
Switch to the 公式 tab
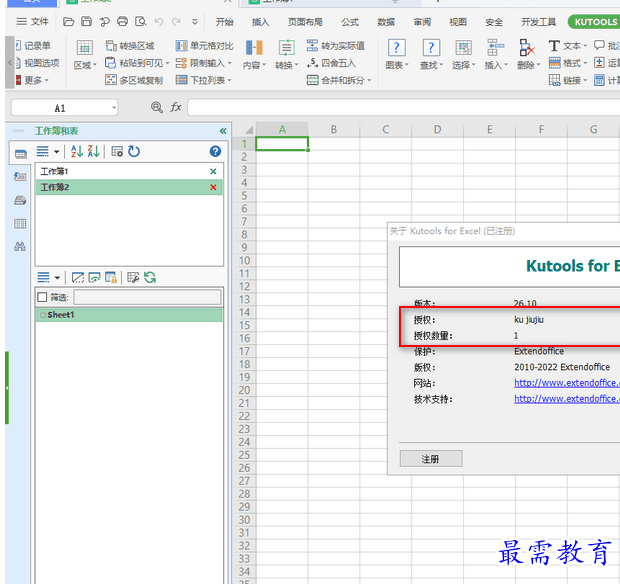click(x=350, y=22)
